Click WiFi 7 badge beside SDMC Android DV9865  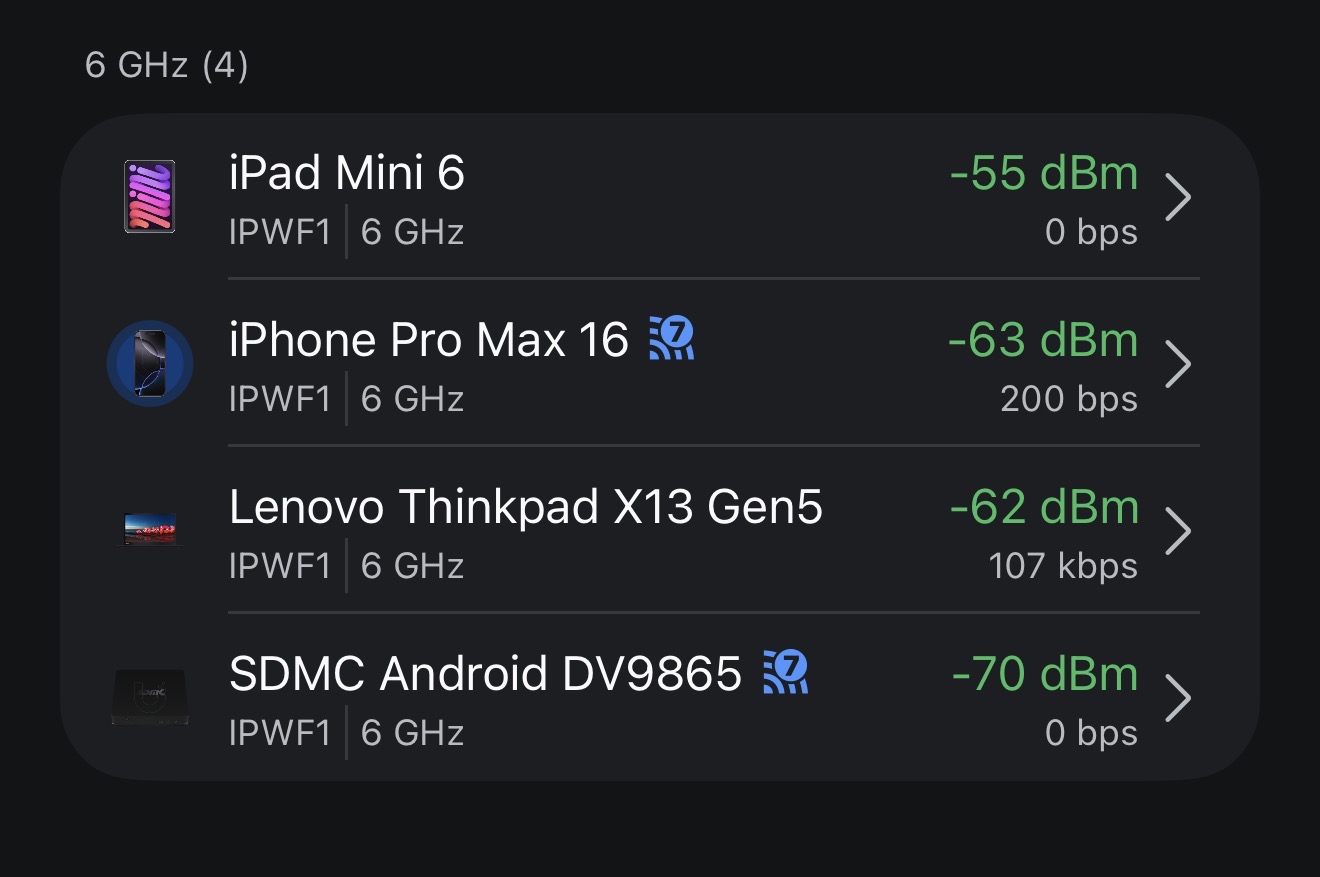(785, 672)
